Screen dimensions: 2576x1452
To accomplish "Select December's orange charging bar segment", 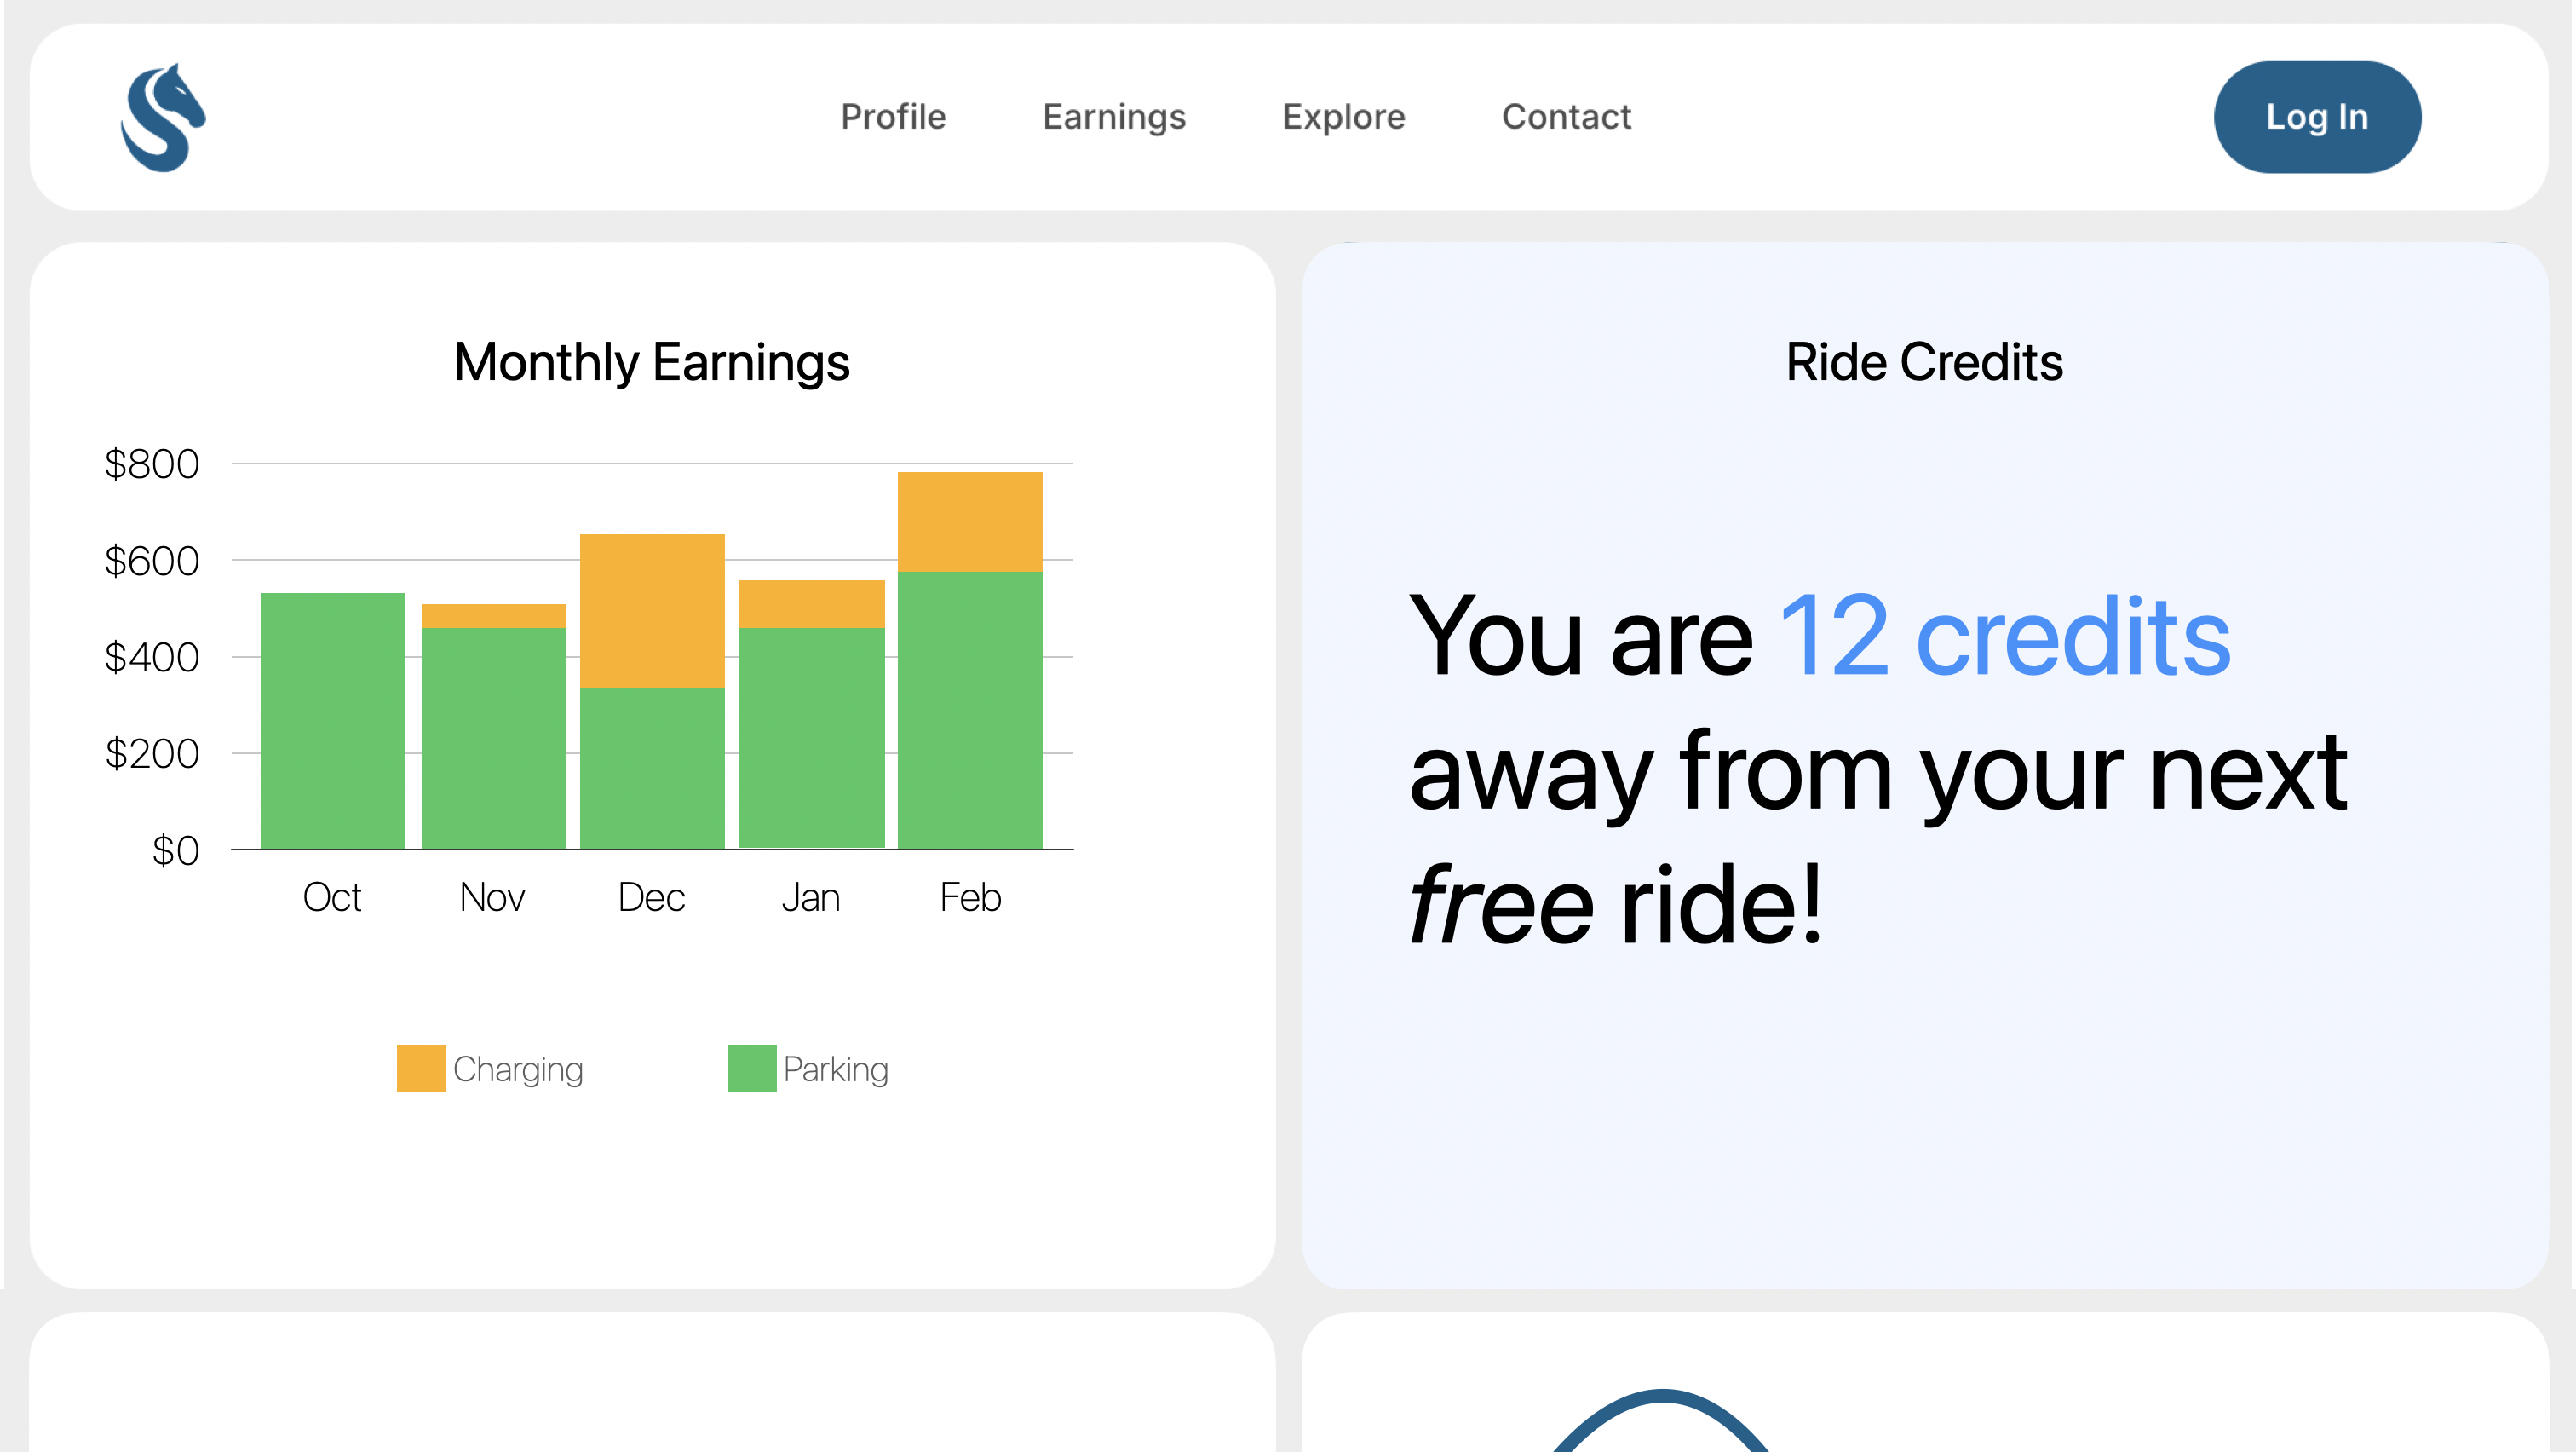I will 652,610.
